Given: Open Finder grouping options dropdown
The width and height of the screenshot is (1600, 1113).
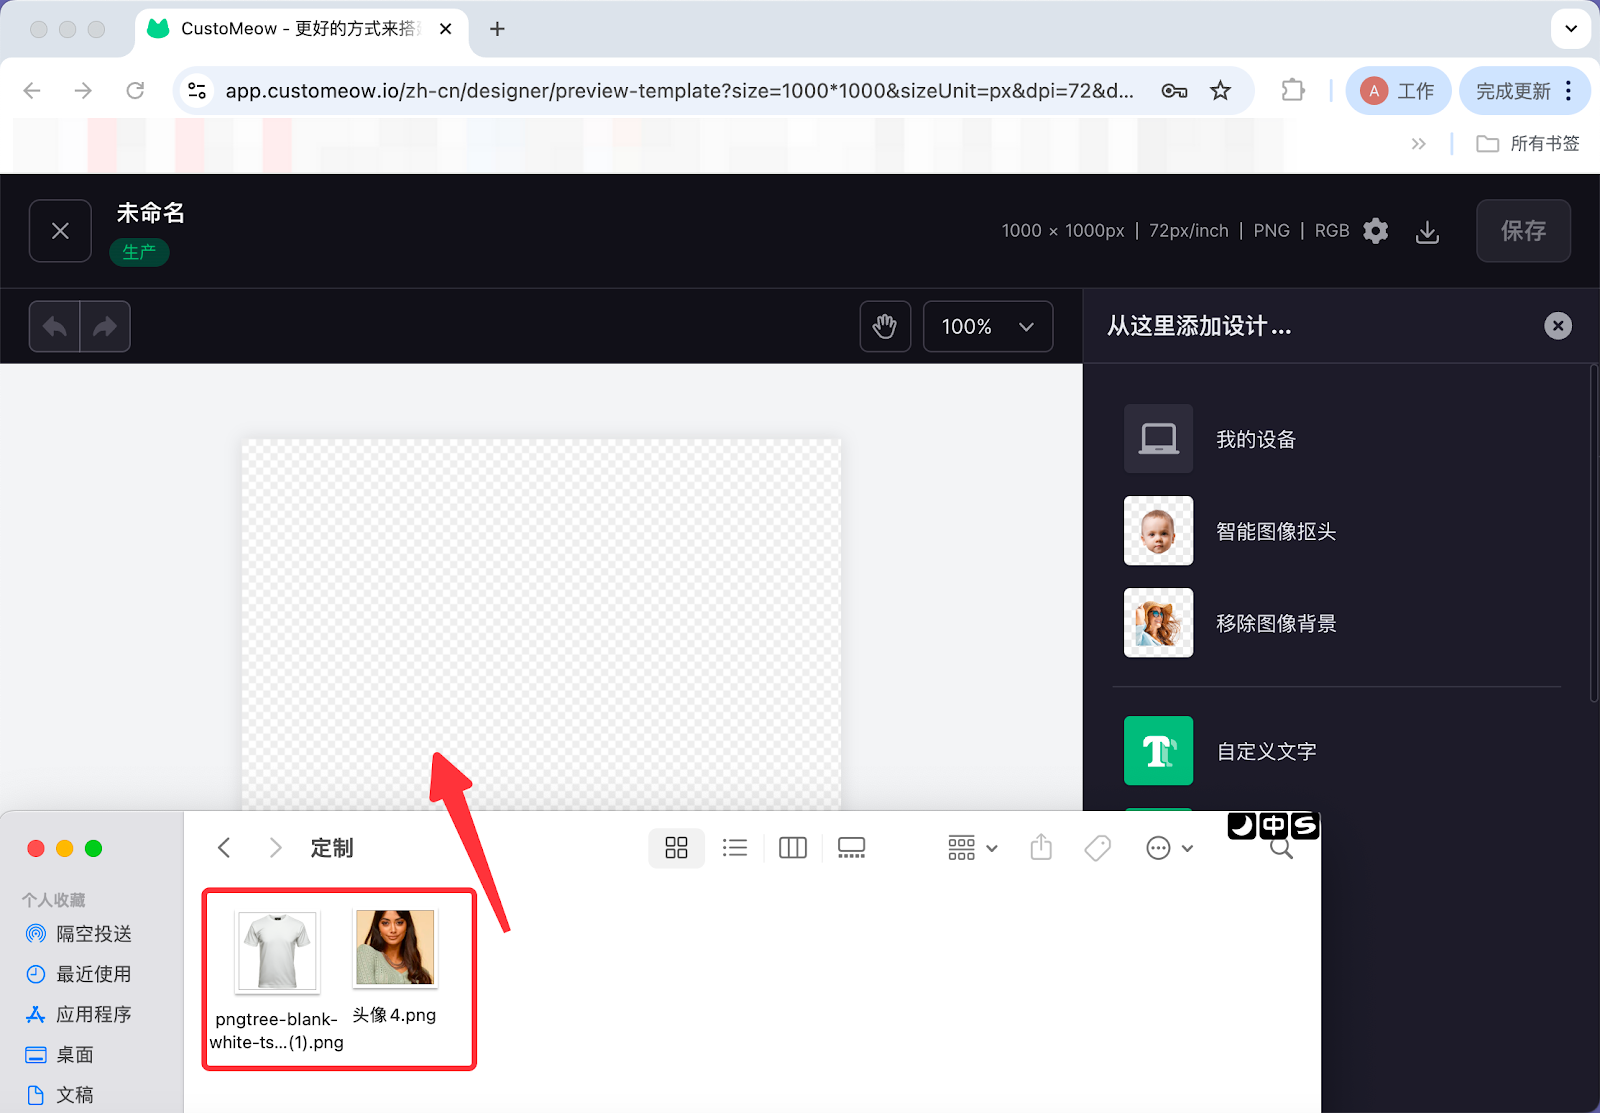Looking at the screenshot, I should (972, 848).
